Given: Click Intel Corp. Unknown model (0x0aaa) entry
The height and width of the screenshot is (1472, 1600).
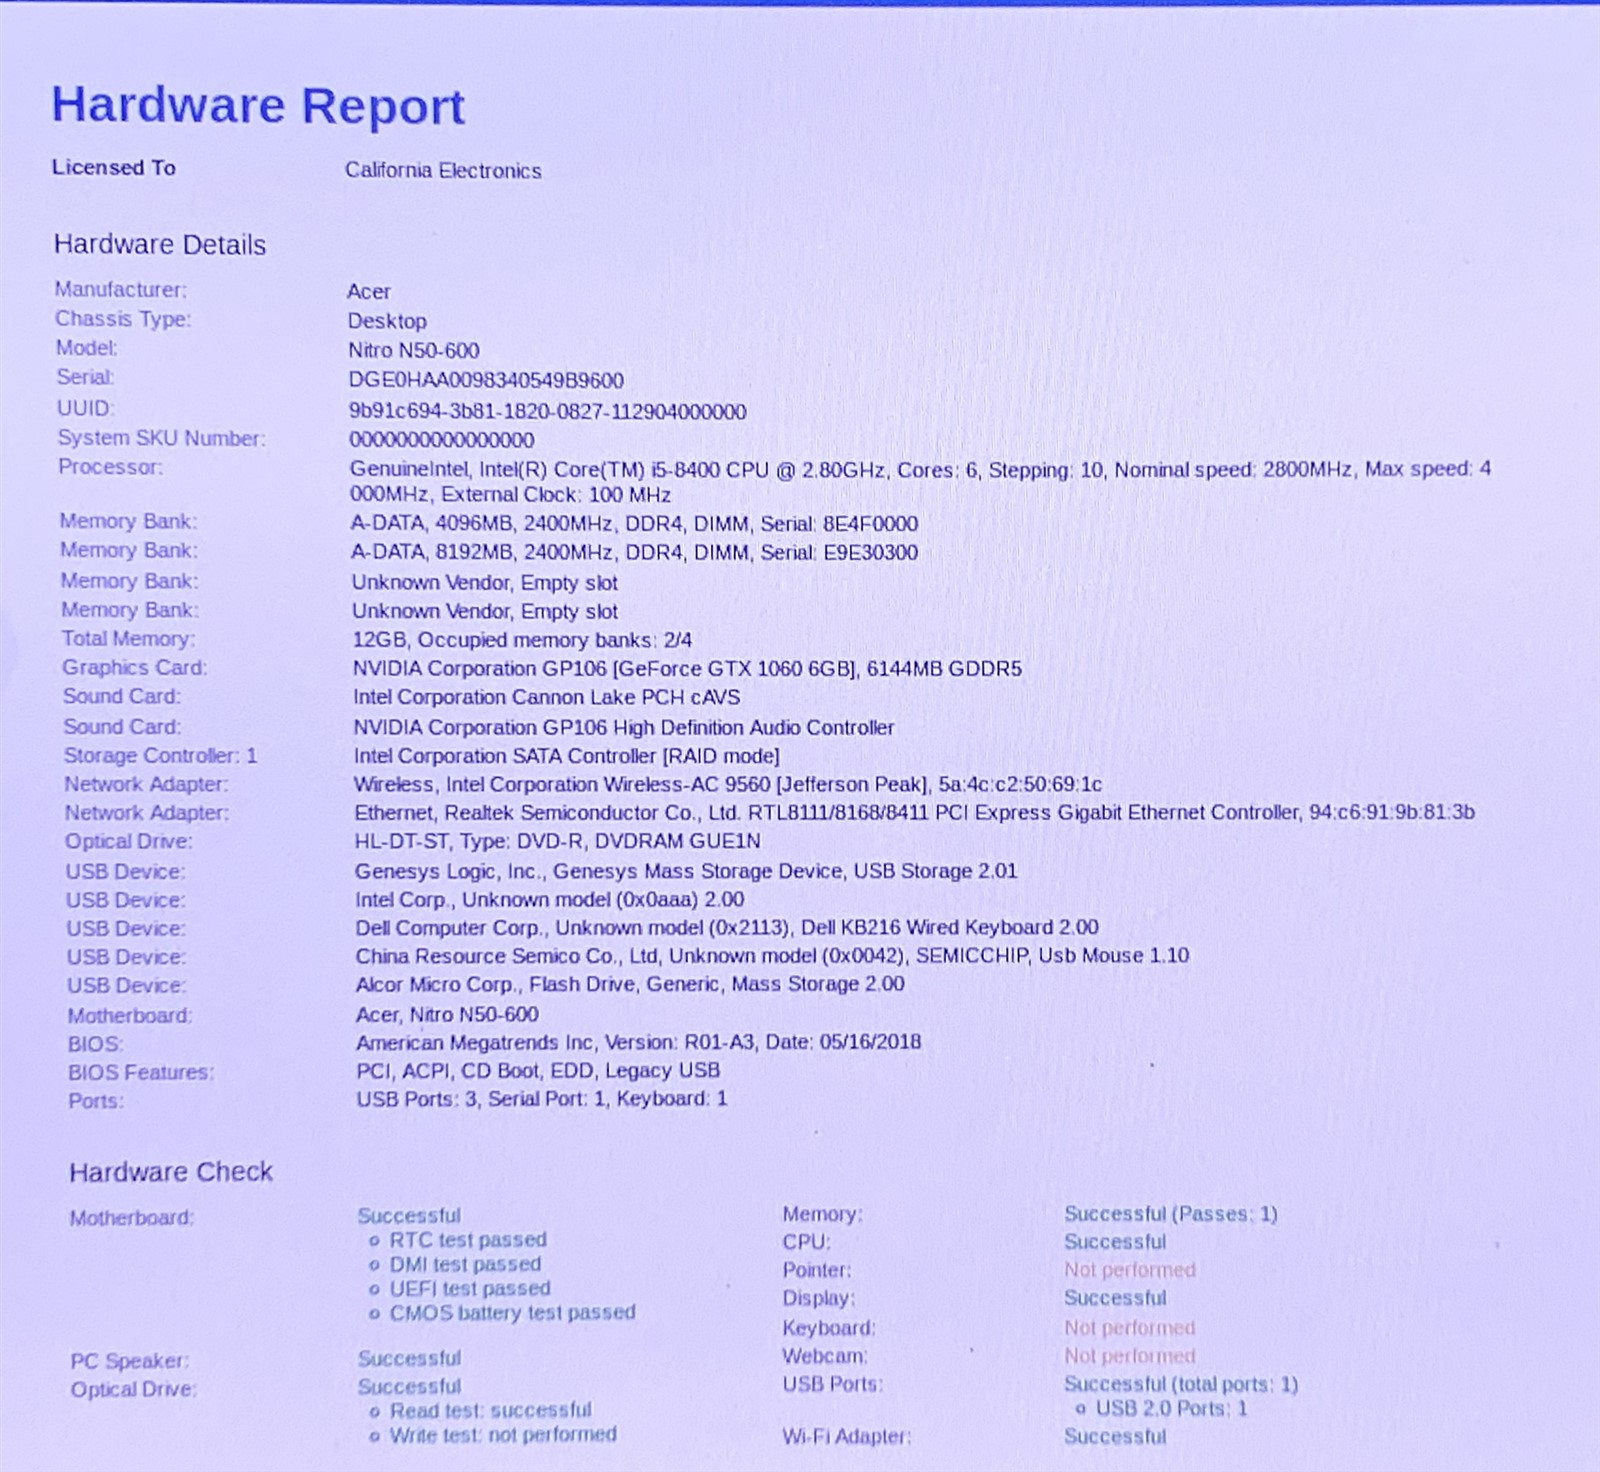Looking at the screenshot, I should pyautogui.click(x=549, y=899).
